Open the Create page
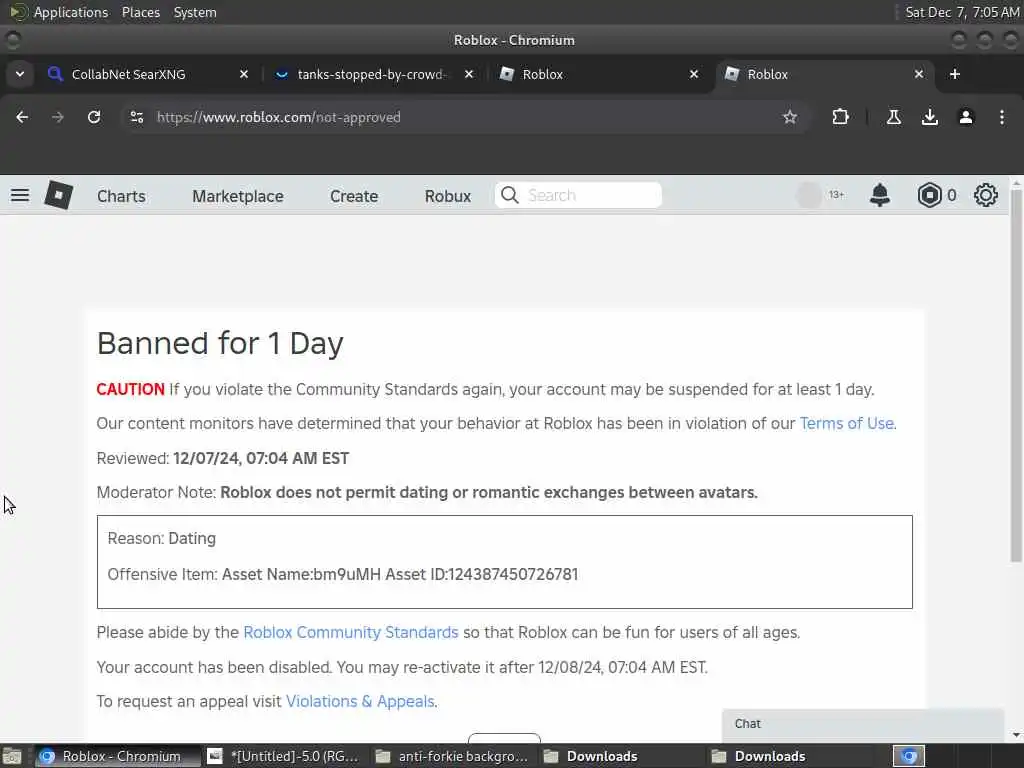This screenshot has height=768, width=1024. [x=354, y=196]
